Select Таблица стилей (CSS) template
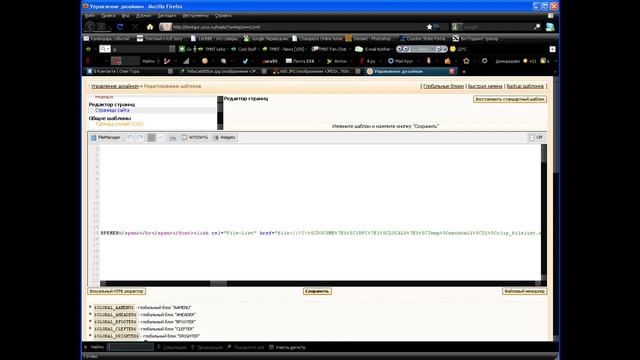Image resolution: width=640 pixels, height=360 pixels. click(119, 124)
